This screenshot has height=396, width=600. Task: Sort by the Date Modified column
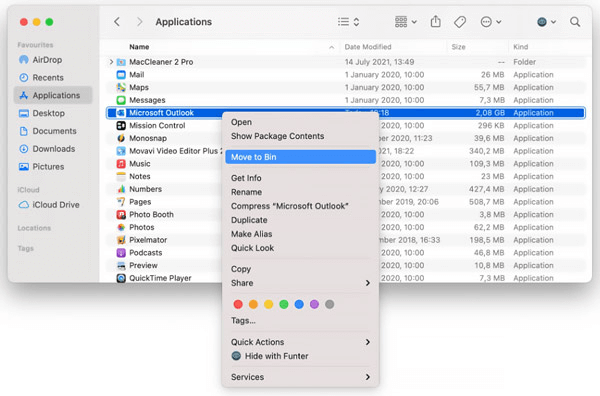tap(368, 47)
